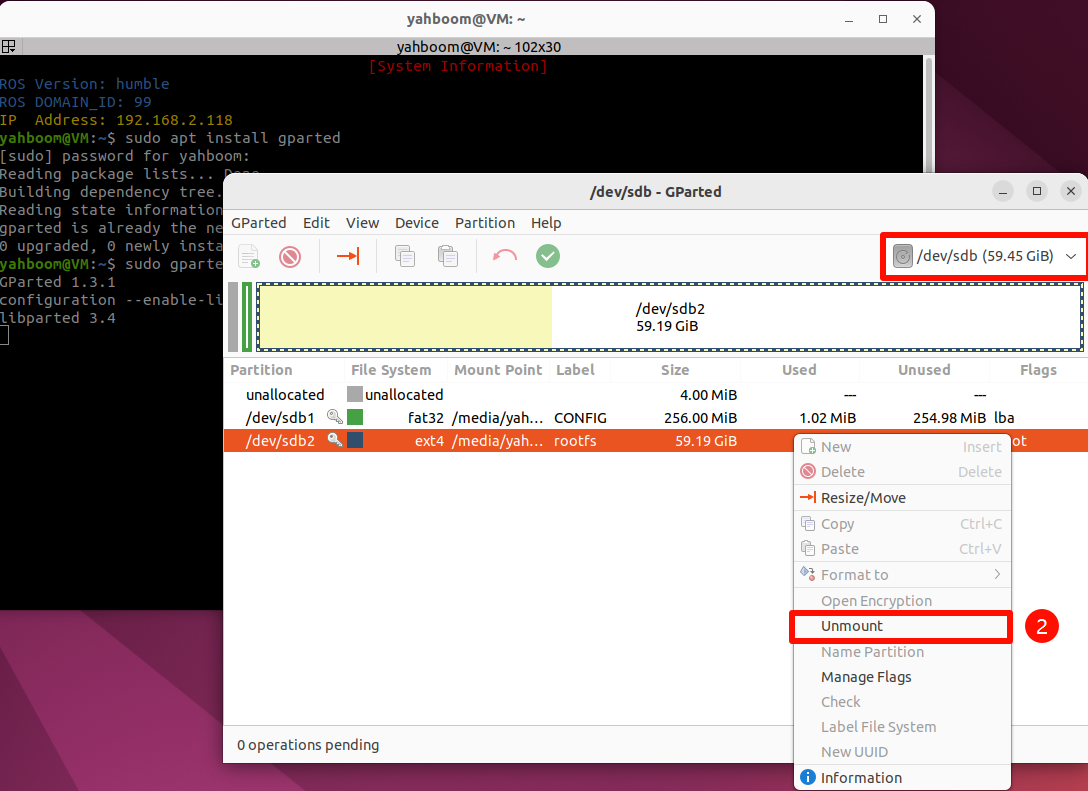Click the 1.02 MiB used cell

(x=827, y=418)
